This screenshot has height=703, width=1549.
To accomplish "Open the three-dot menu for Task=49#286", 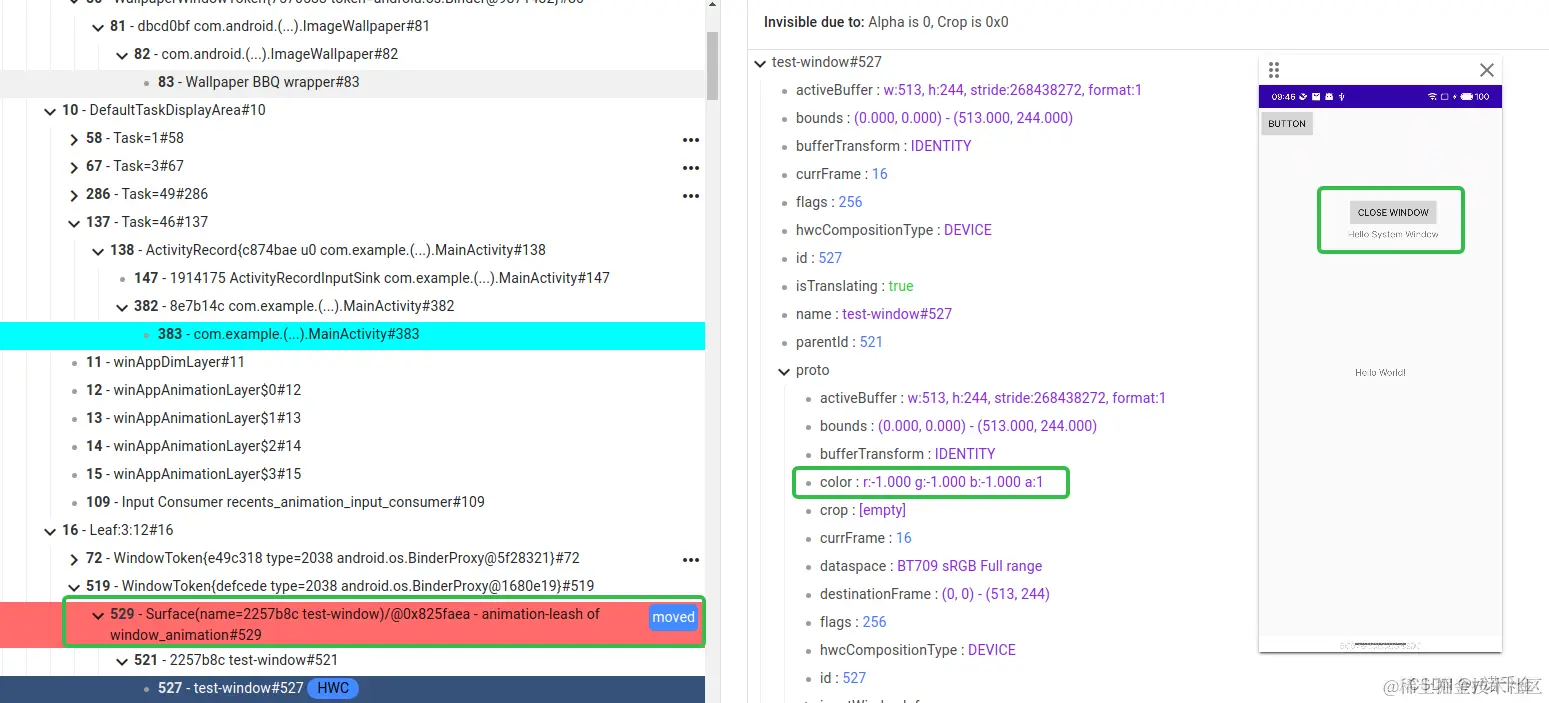I will pyautogui.click(x=690, y=196).
